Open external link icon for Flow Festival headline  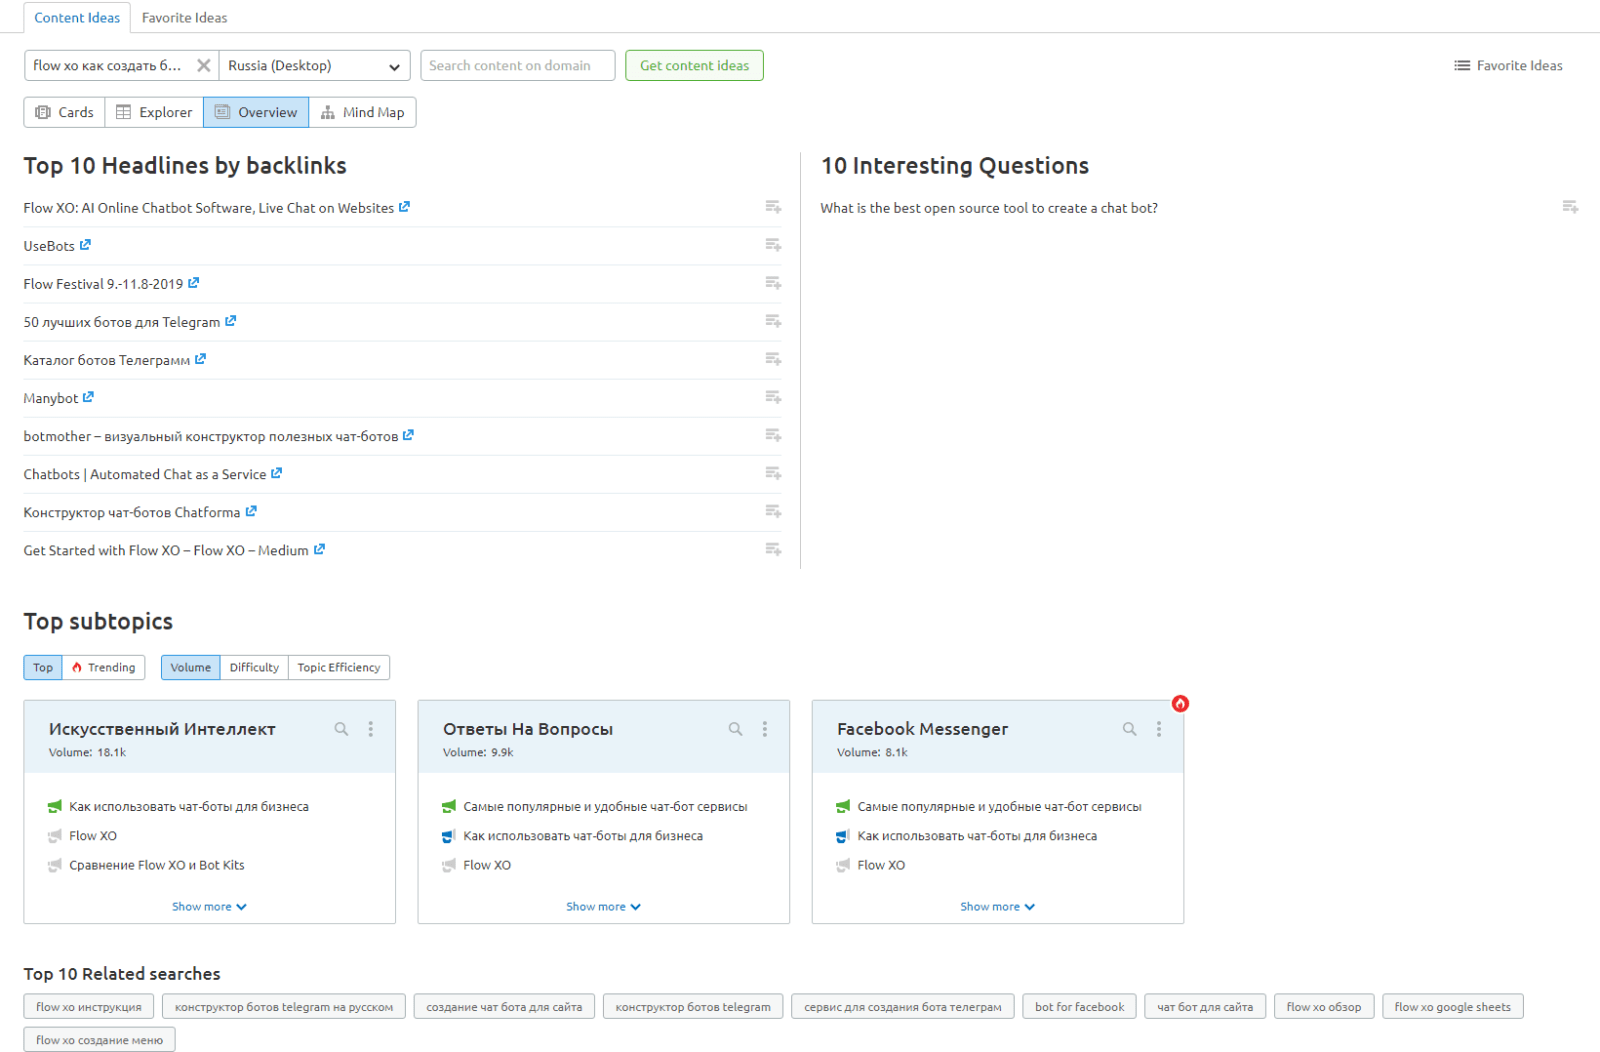click(193, 283)
